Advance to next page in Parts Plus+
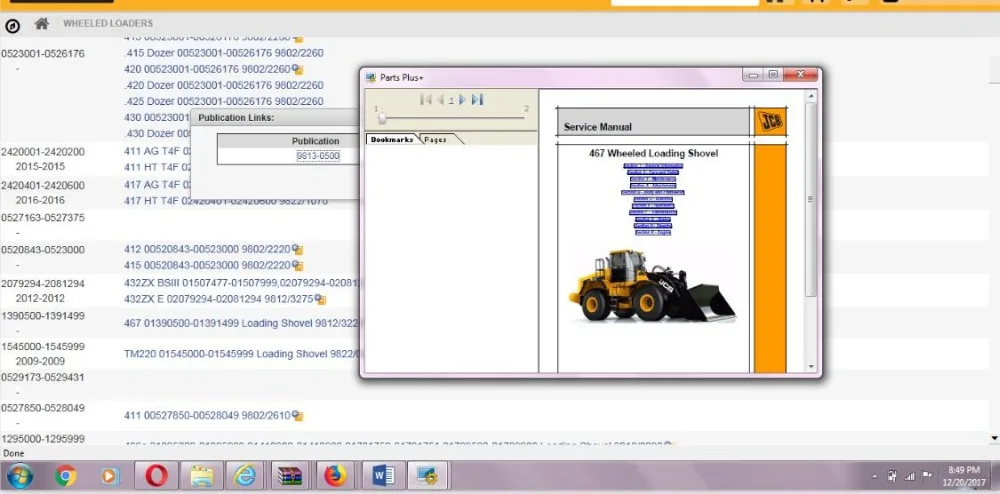The image size is (1000, 494). (463, 100)
